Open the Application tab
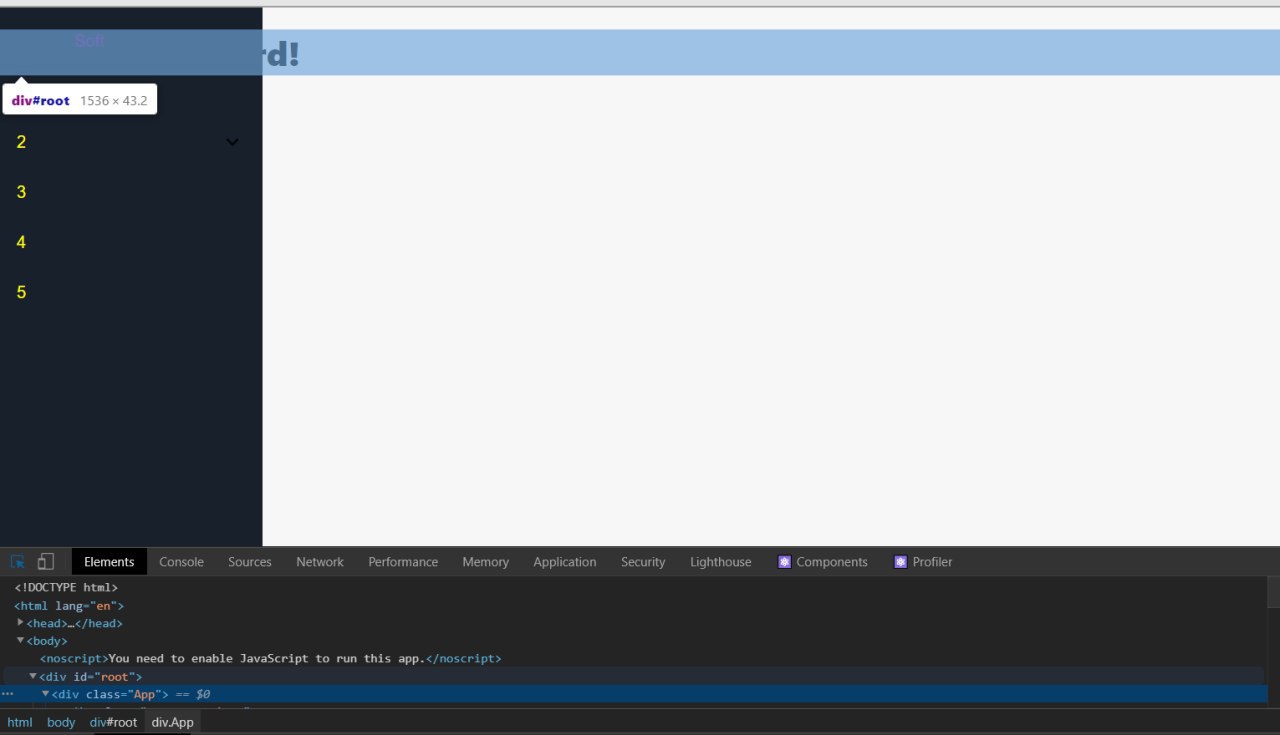The width and height of the screenshot is (1280, 735). point(565,562)
